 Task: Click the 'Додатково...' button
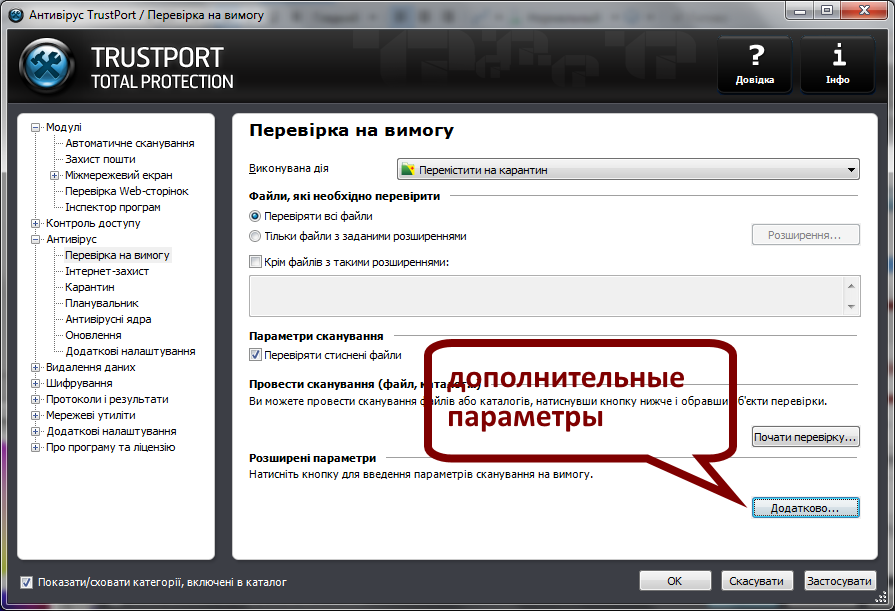point(805,507)
